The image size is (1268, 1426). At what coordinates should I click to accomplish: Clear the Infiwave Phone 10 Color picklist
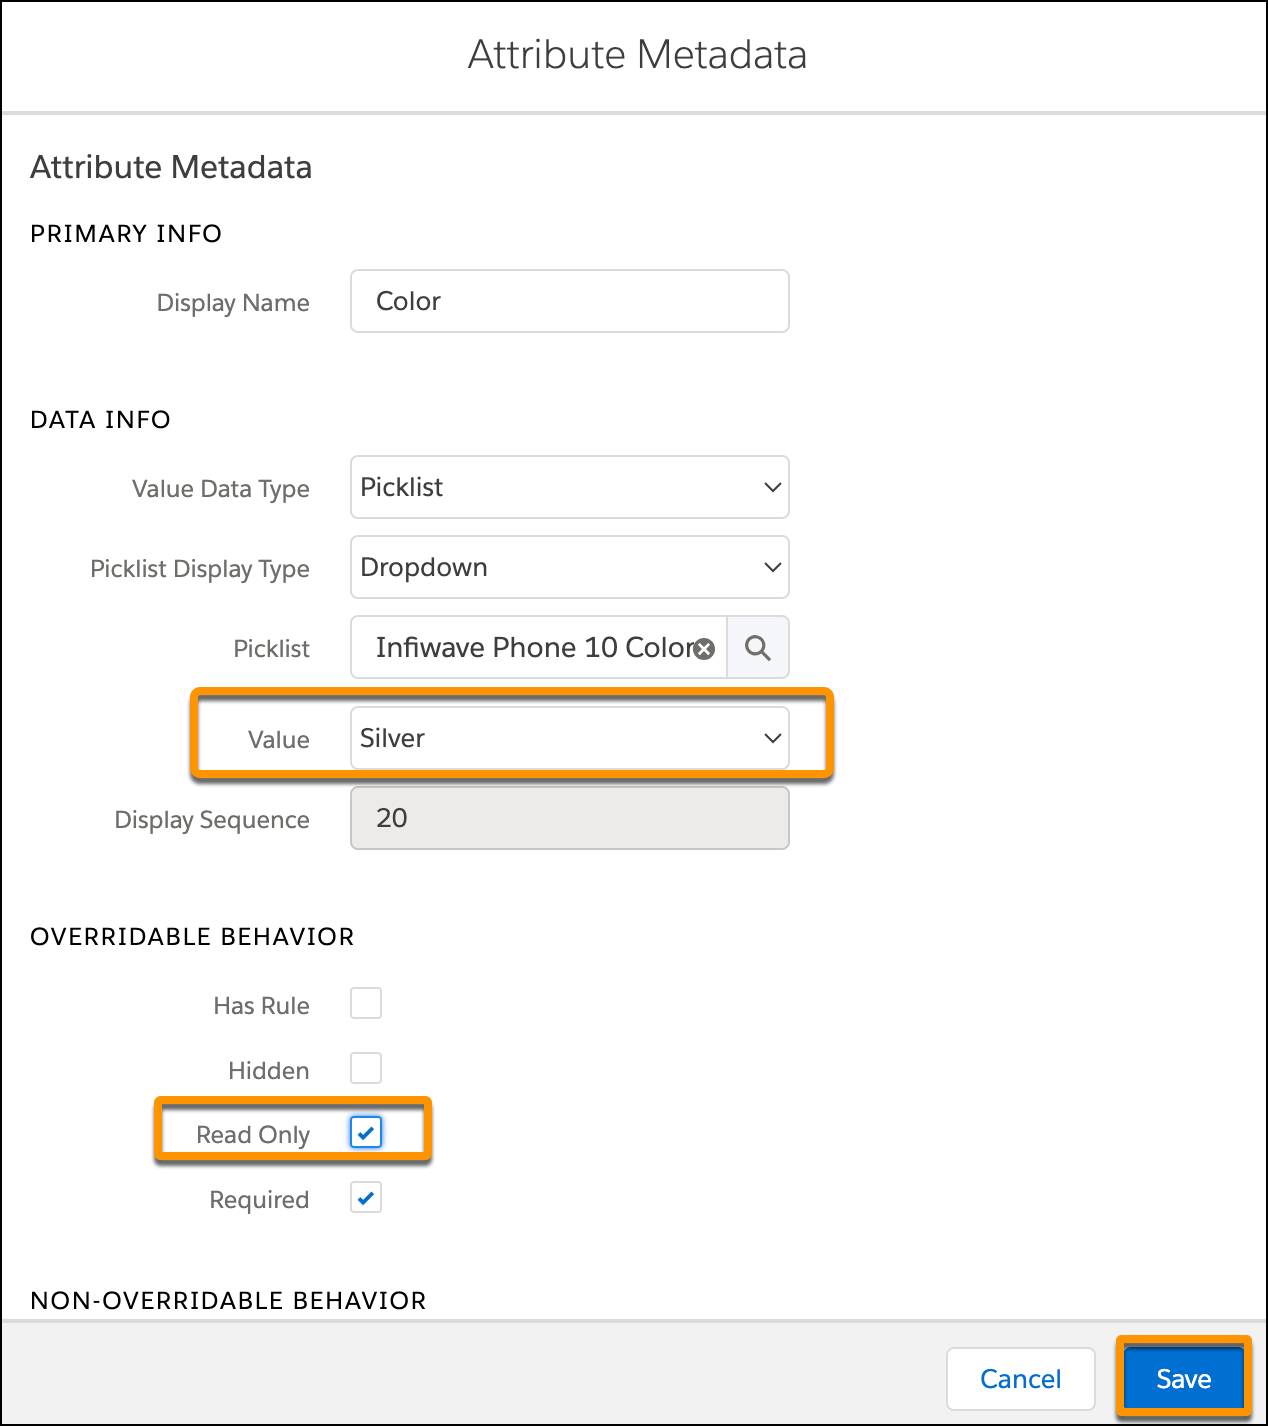[705, 649]
